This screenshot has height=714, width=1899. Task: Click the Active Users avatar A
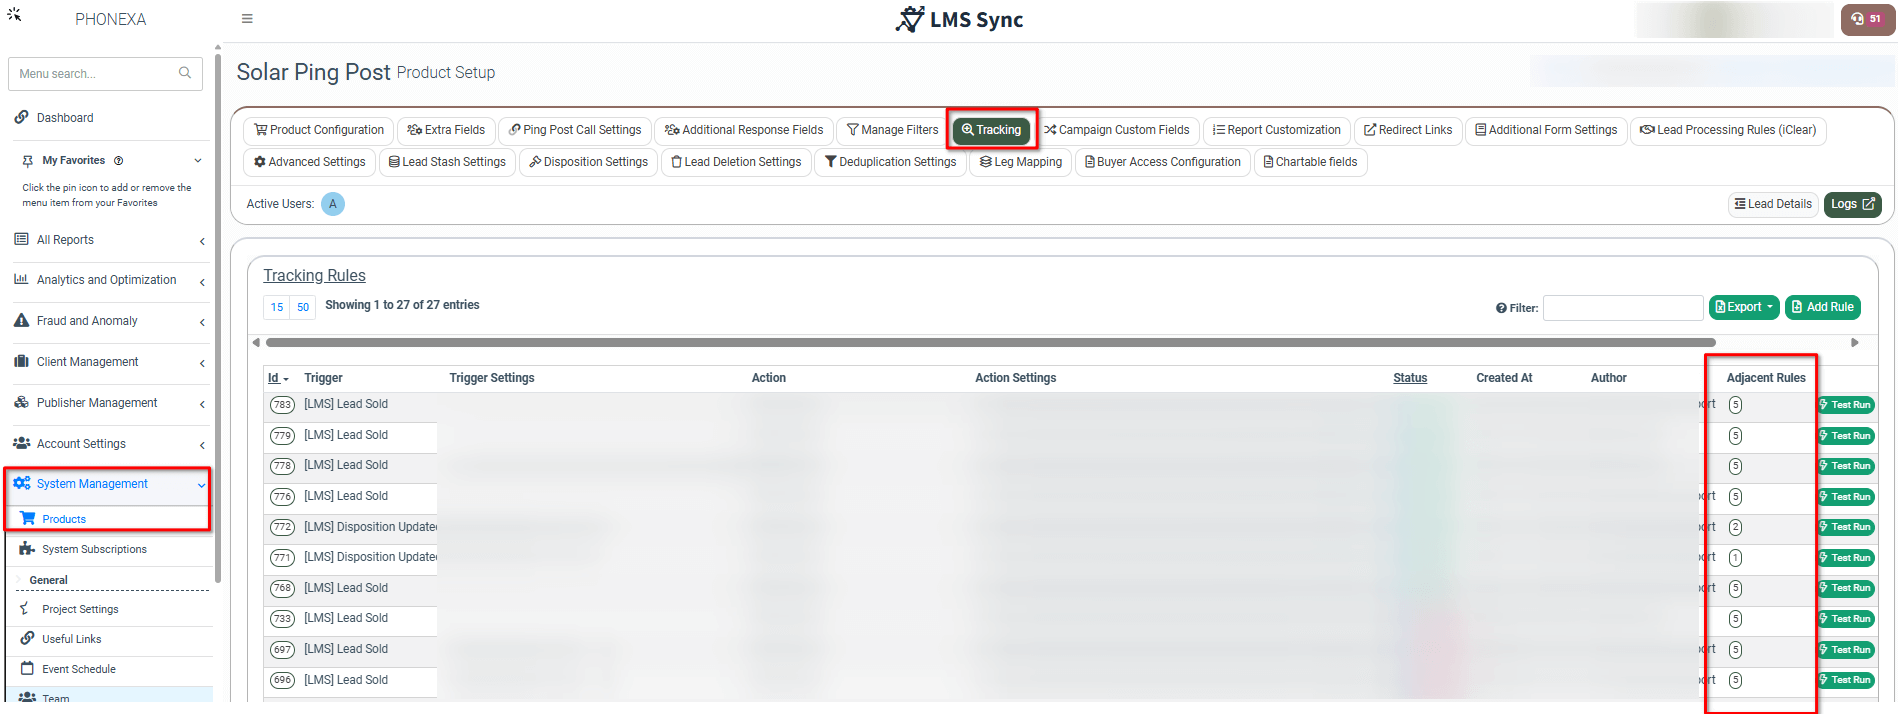[x=333, y=204]
